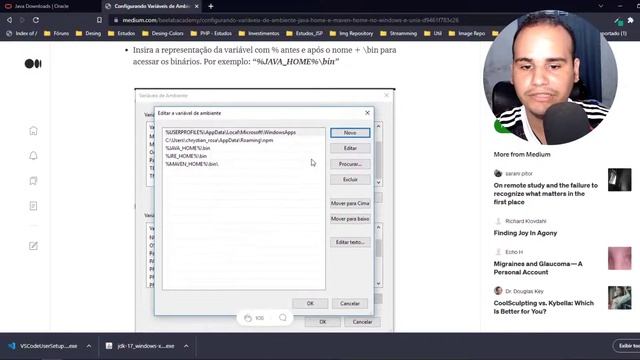Open responses with the comment bubble icon

click(x=282, y=318)
